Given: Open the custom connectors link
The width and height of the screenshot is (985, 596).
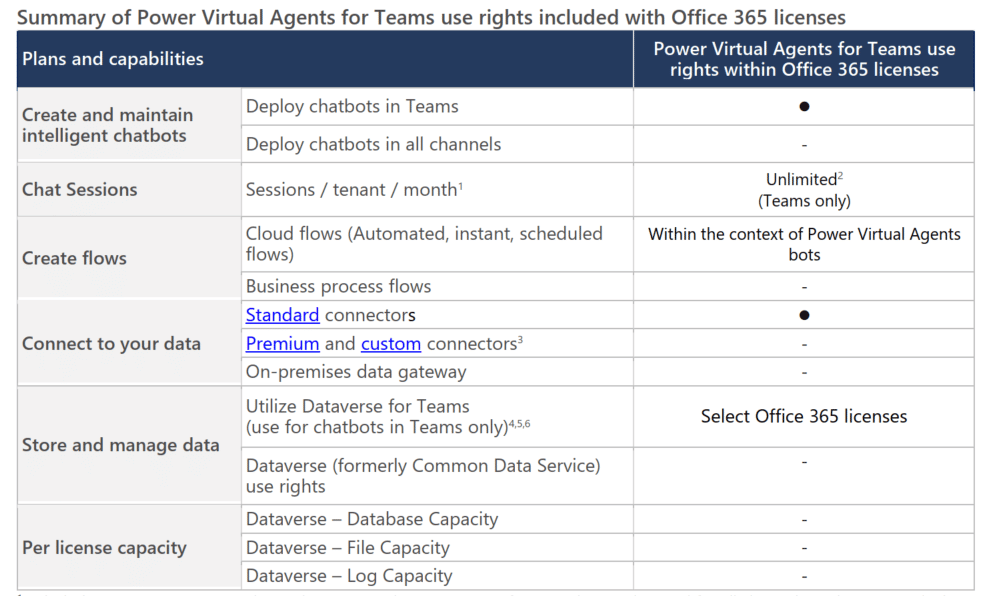Looking at the screenshot, I should pyautogui.click(x=391, y=344).
